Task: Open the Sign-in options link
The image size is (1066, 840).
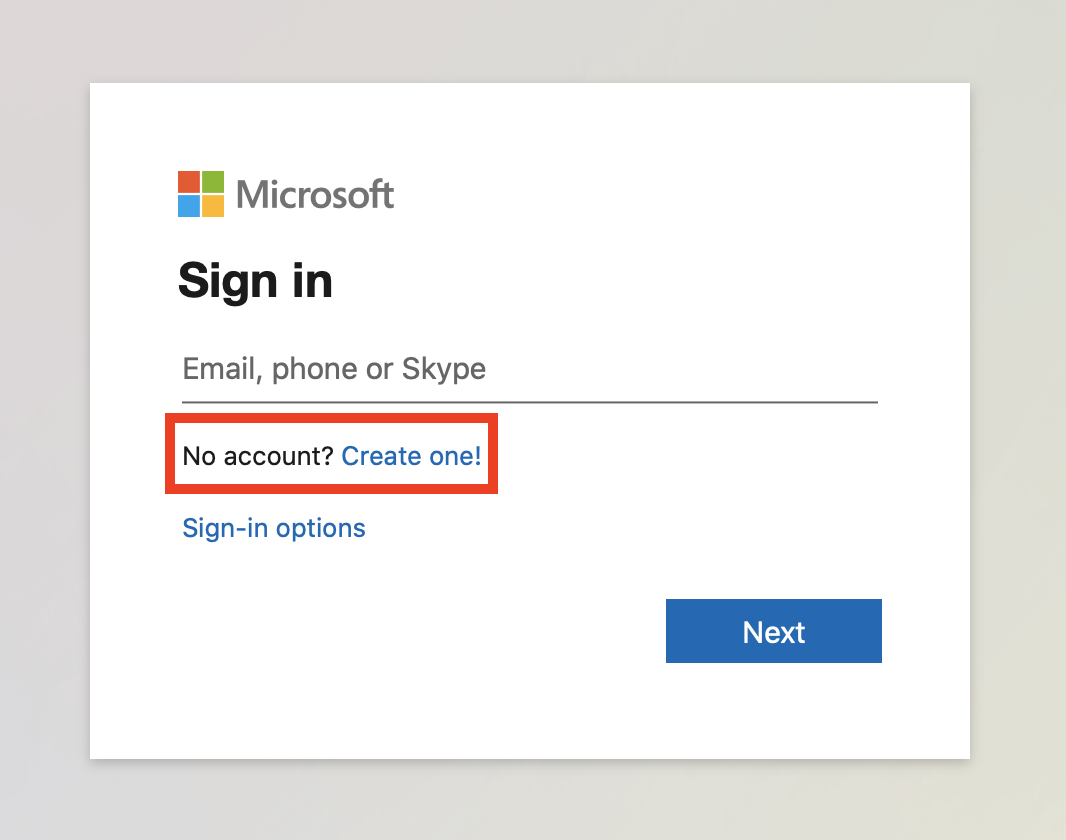Action: (x=274, y=528)
